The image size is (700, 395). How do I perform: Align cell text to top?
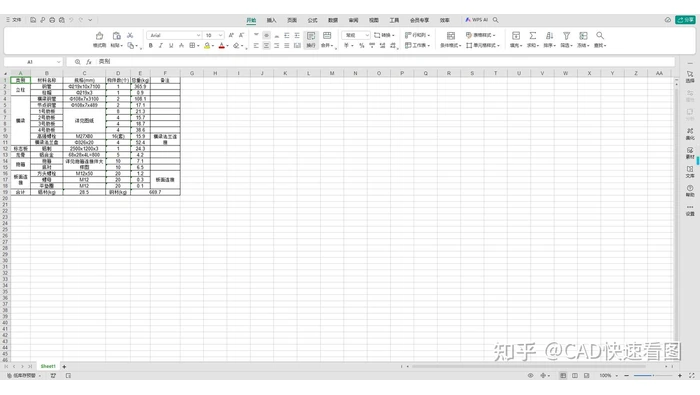pos(256,35)
